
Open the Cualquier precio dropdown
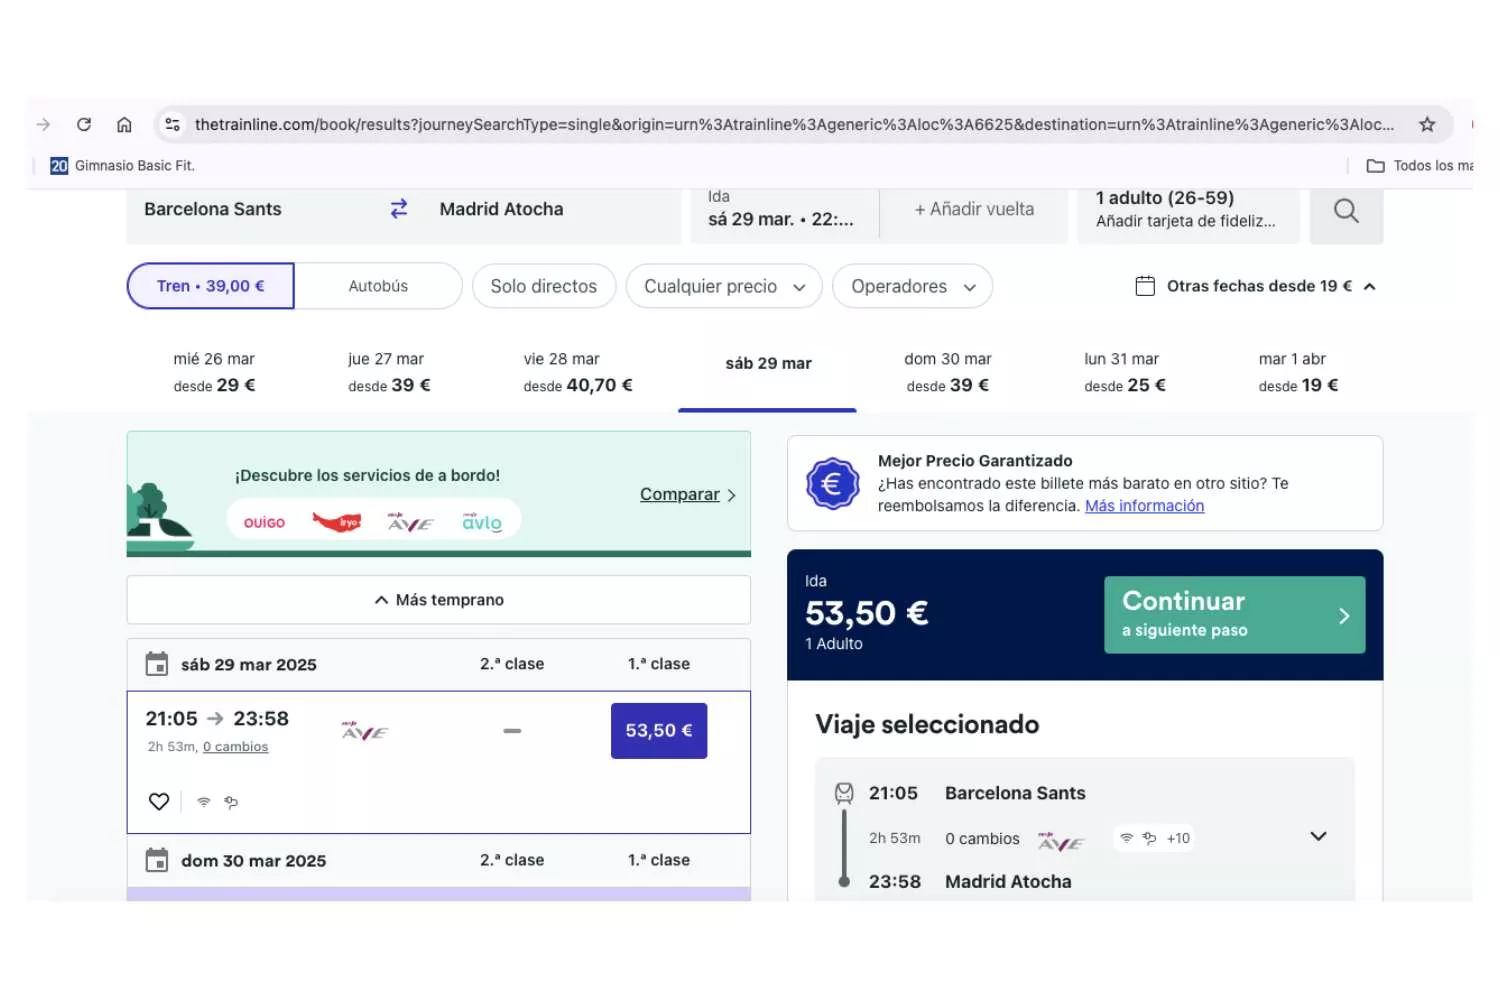(723, 287)
